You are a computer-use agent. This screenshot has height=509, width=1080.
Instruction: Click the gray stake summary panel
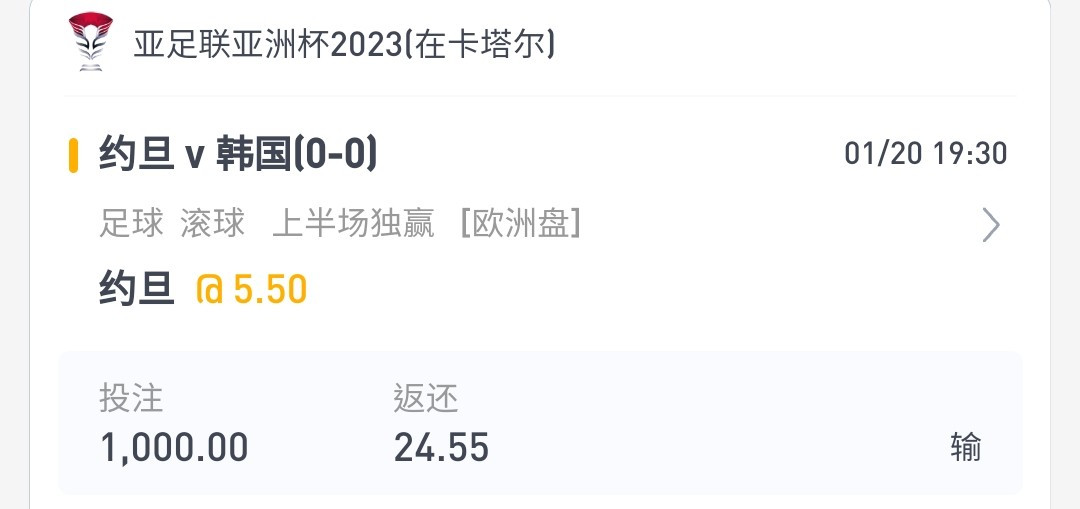[540, 423]
